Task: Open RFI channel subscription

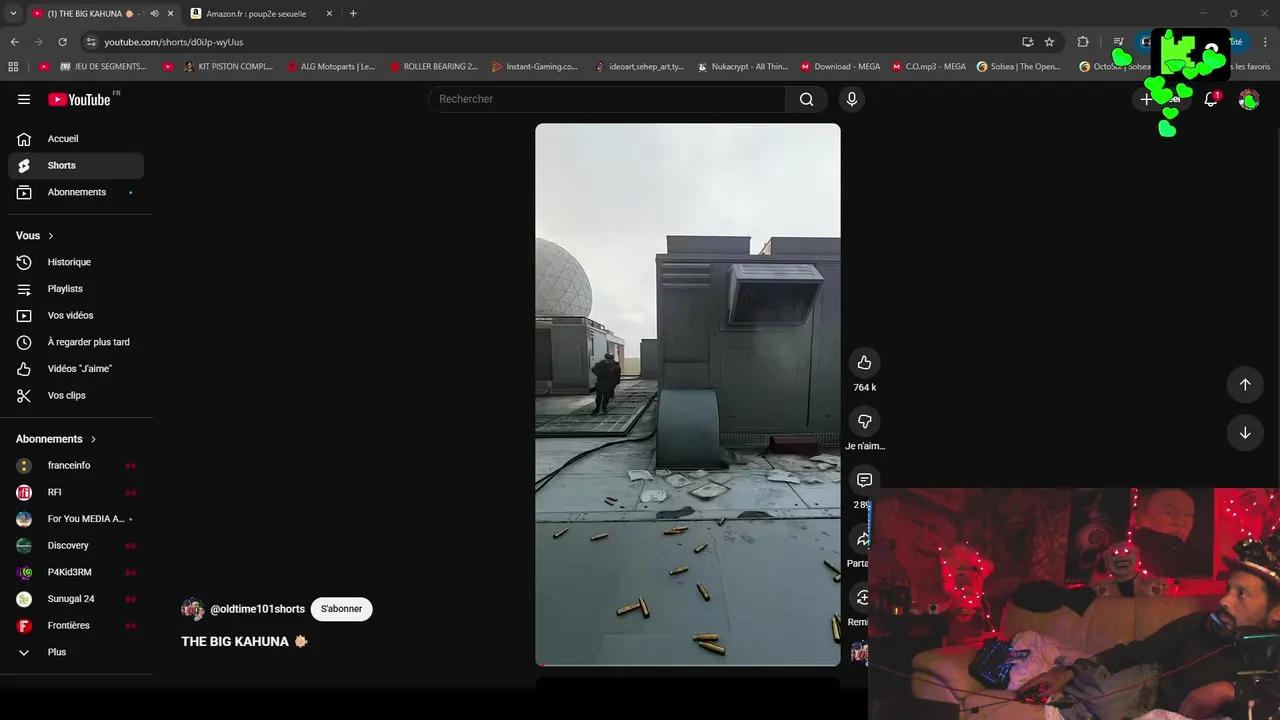Action: (75, 492)
